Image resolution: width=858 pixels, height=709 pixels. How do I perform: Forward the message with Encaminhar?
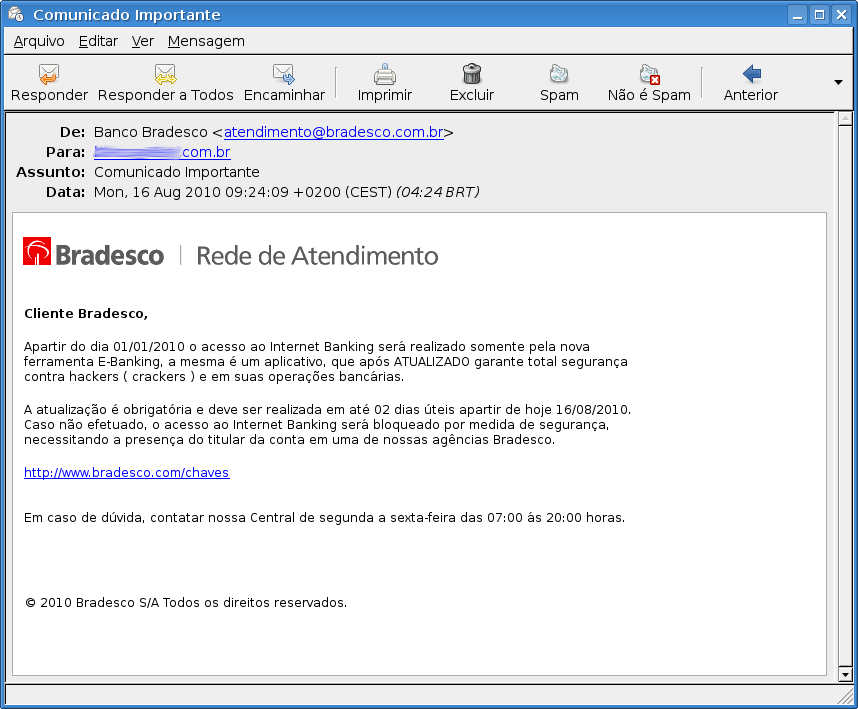284,83
